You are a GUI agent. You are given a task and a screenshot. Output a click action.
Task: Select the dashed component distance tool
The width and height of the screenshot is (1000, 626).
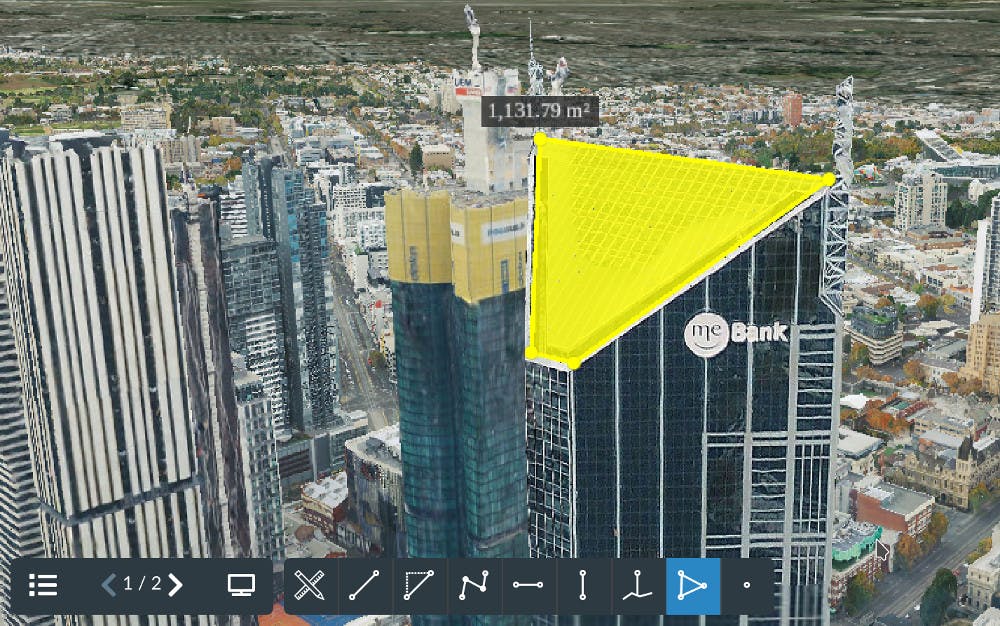pos(420,586)
